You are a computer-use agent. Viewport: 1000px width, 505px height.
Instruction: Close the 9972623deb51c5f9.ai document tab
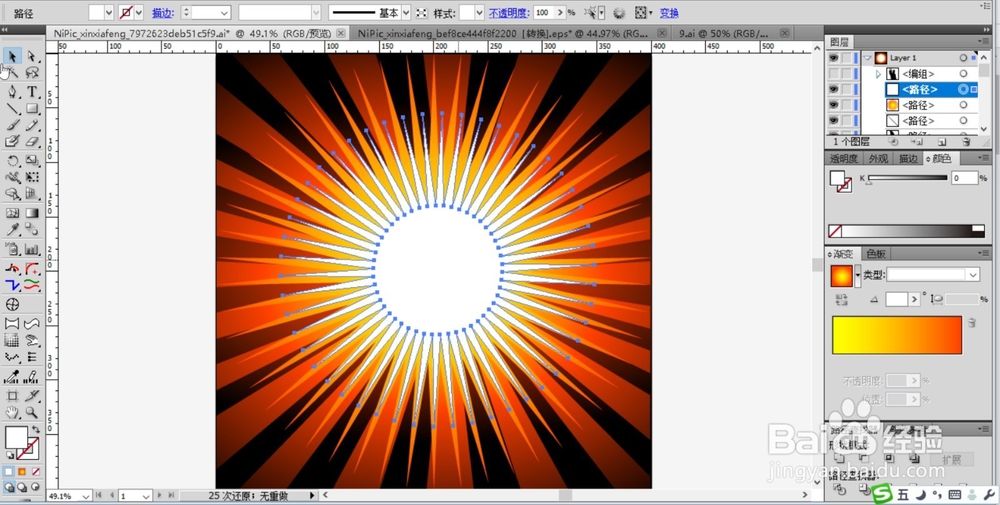341,33
